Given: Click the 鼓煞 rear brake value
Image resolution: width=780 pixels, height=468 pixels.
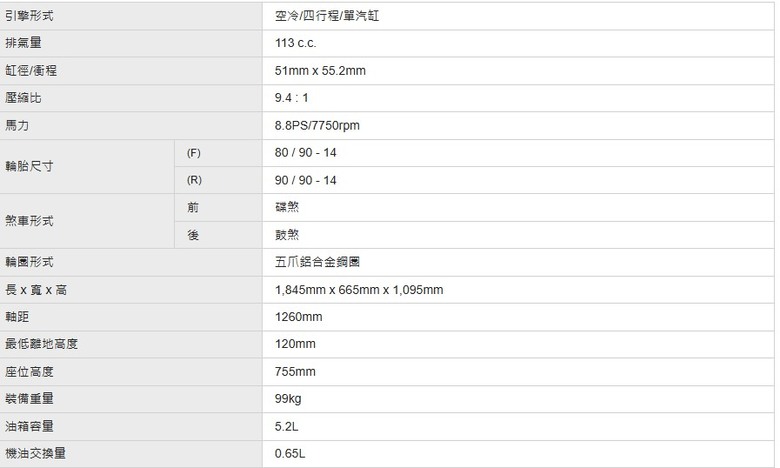Looking at the screenshot, I should (287, 235).
